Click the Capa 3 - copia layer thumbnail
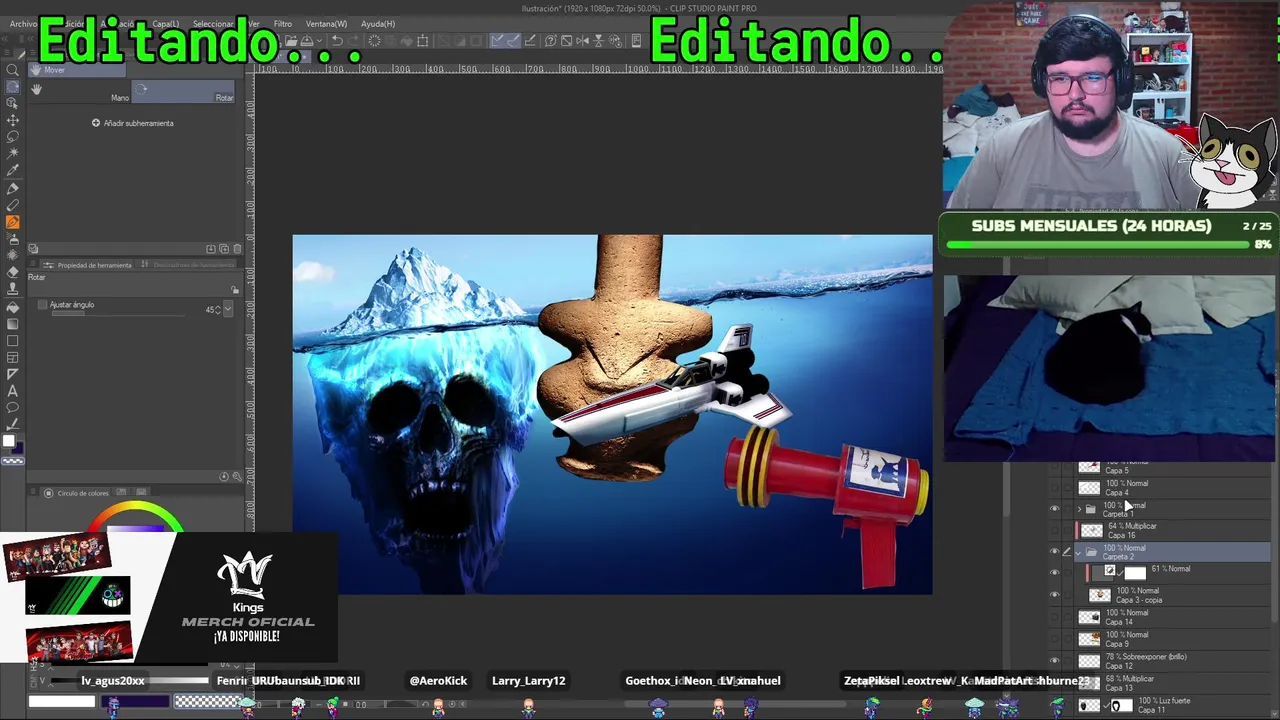The width and height of the screenshot is (1280, 720). pos(1099,595)
